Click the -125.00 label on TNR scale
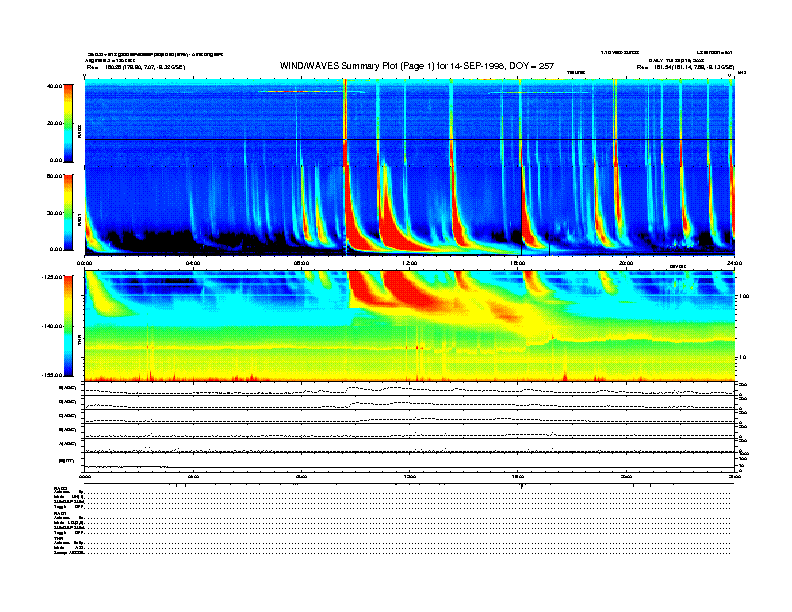 click(x=52, y=277)
